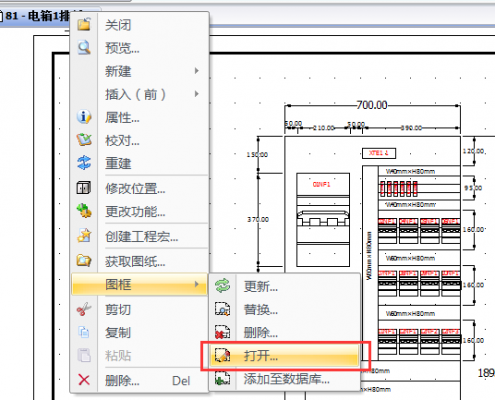Select 添加至数据库... menu entry
Image resolution: width=495 pixels, height=400 pixels.
coord(285,379)
